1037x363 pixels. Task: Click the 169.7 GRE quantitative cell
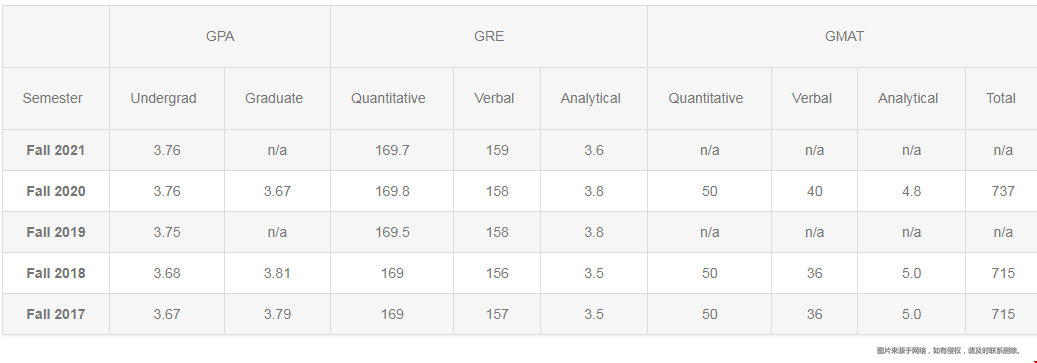click(x=392, y=150)
